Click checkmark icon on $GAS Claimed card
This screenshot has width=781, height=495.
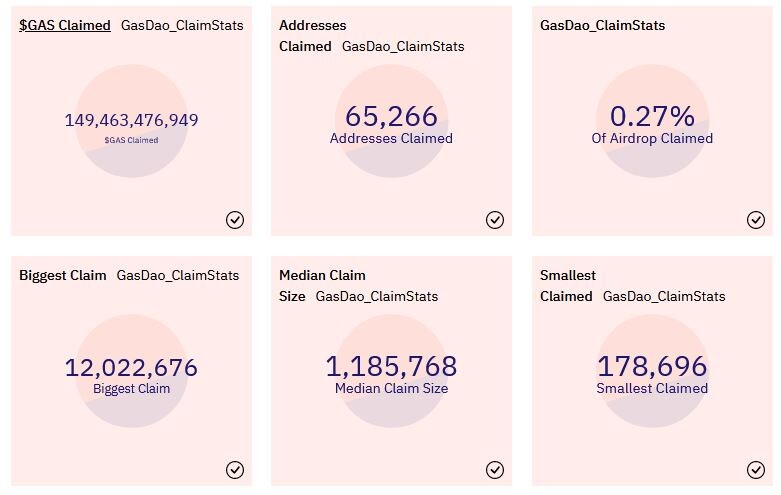coord(235,220)
